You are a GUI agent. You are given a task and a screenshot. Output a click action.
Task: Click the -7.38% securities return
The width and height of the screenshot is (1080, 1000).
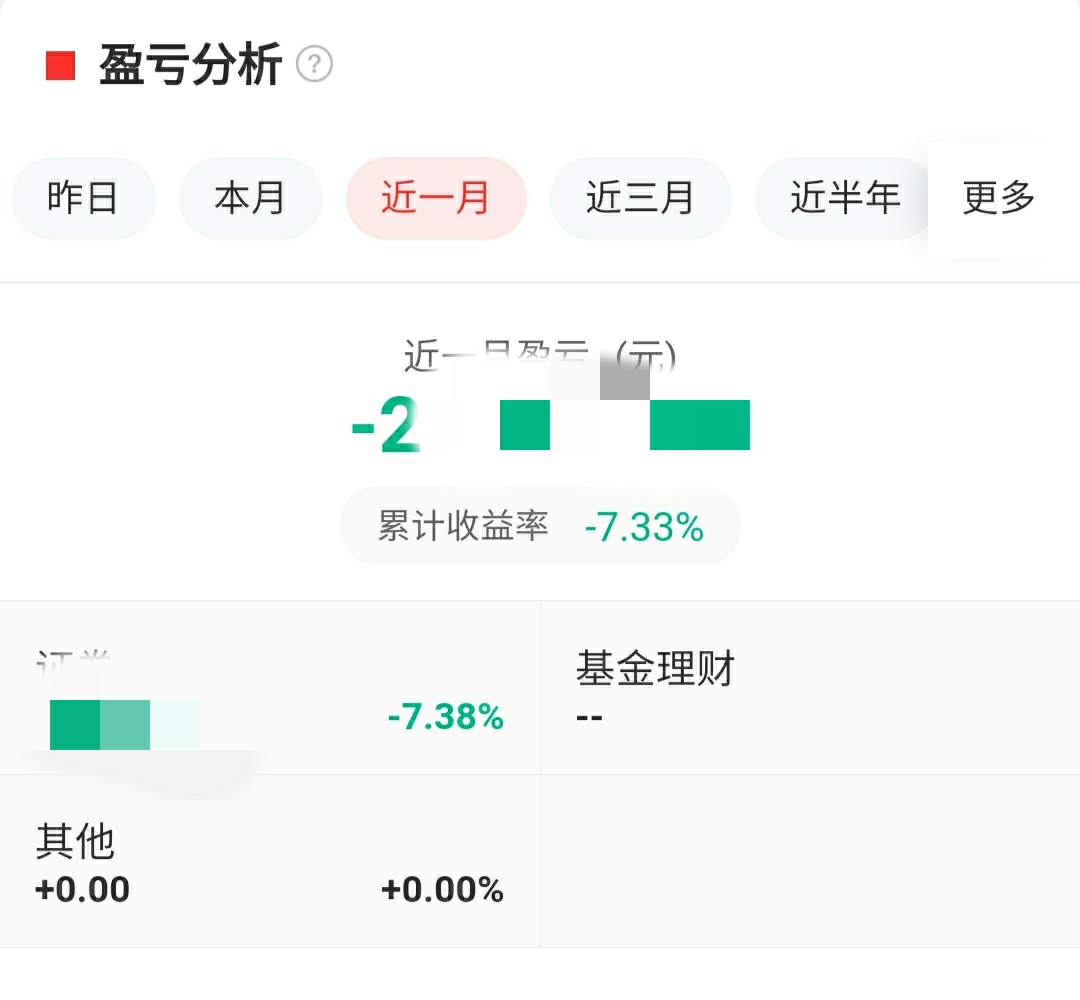(x=445, y=717)
